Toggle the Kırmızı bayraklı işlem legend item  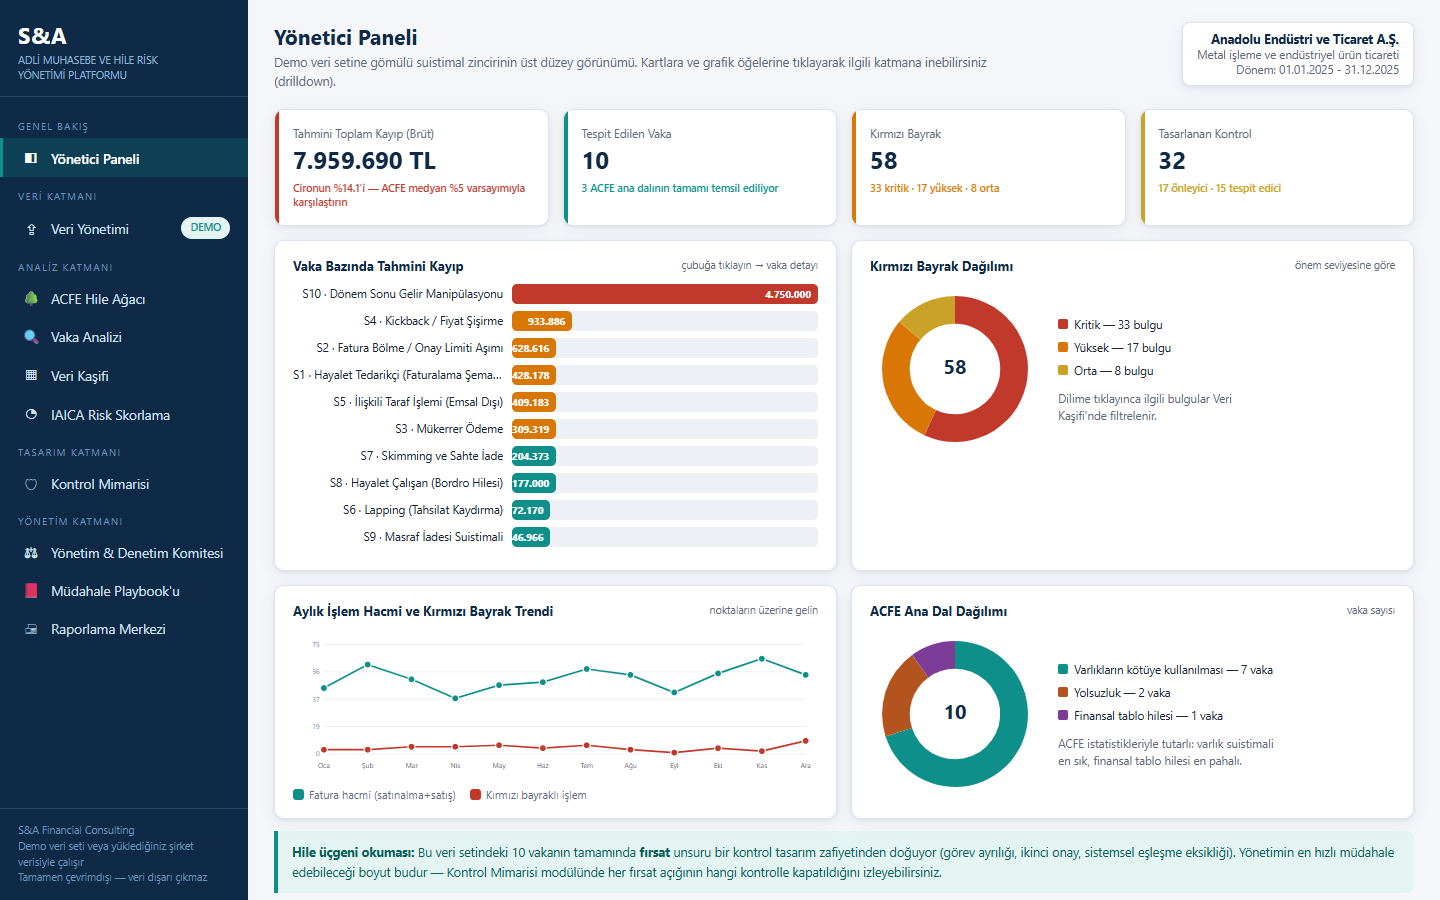[x=528, y=795]
